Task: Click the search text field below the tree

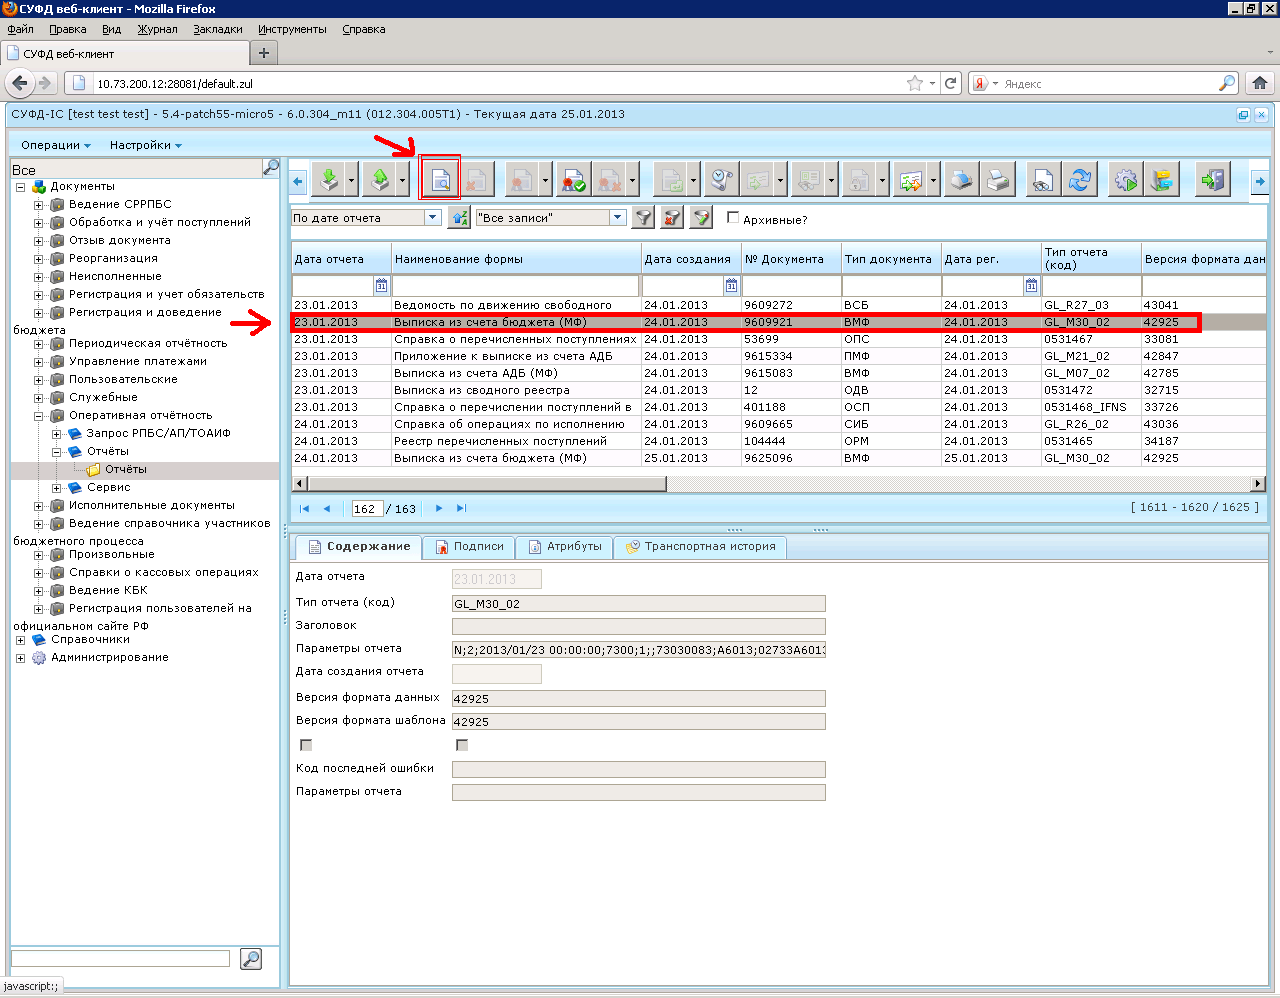Action: point(120,959)
